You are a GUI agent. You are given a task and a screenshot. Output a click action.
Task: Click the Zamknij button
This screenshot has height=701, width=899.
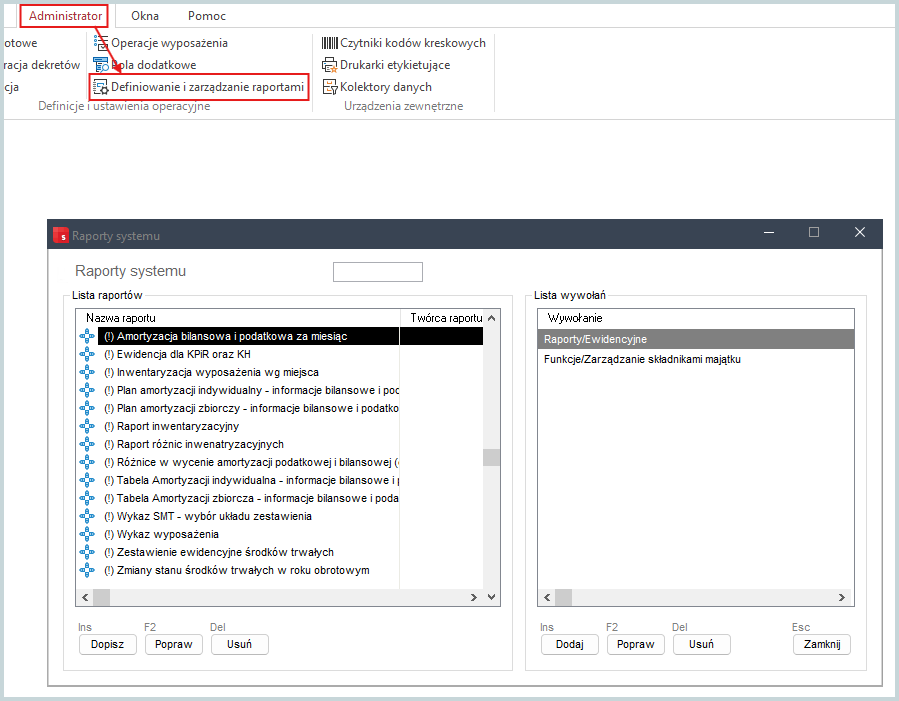822,644
